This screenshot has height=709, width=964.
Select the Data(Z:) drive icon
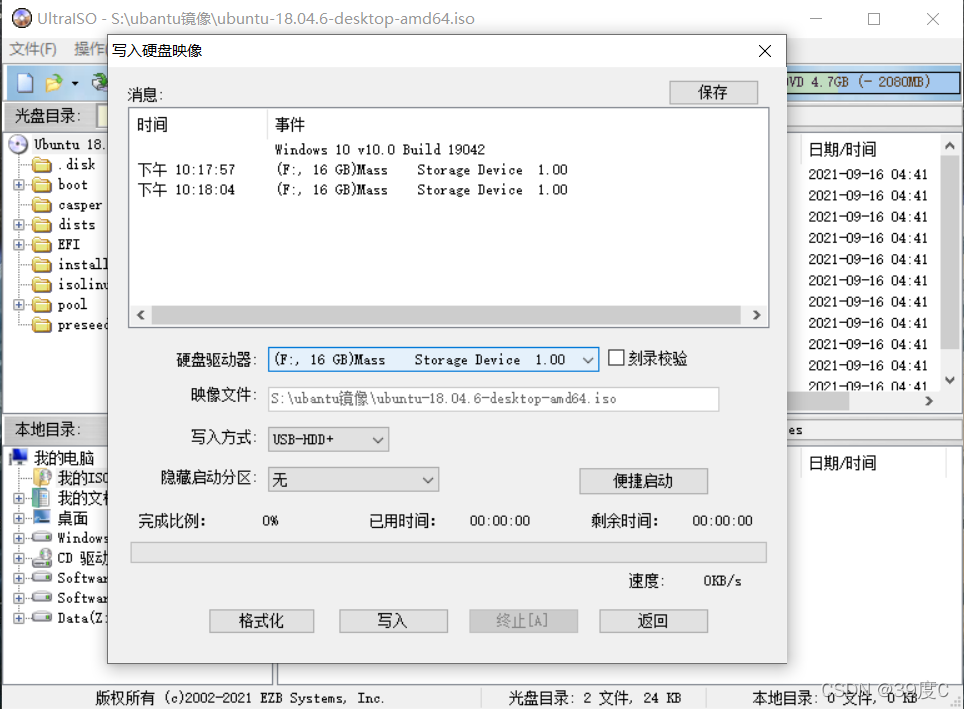pos(42,617)
